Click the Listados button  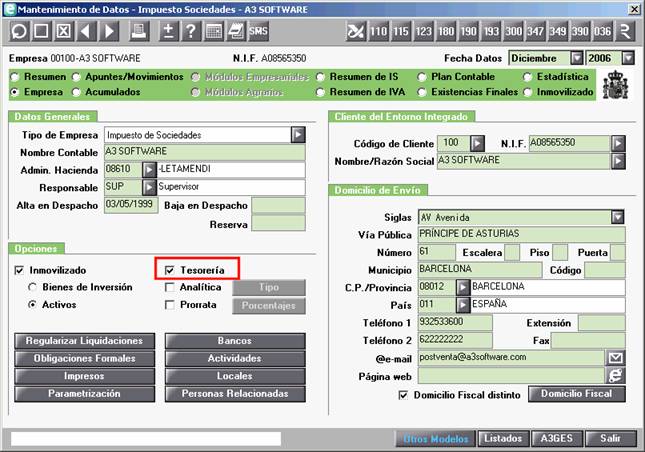(503, 439)
